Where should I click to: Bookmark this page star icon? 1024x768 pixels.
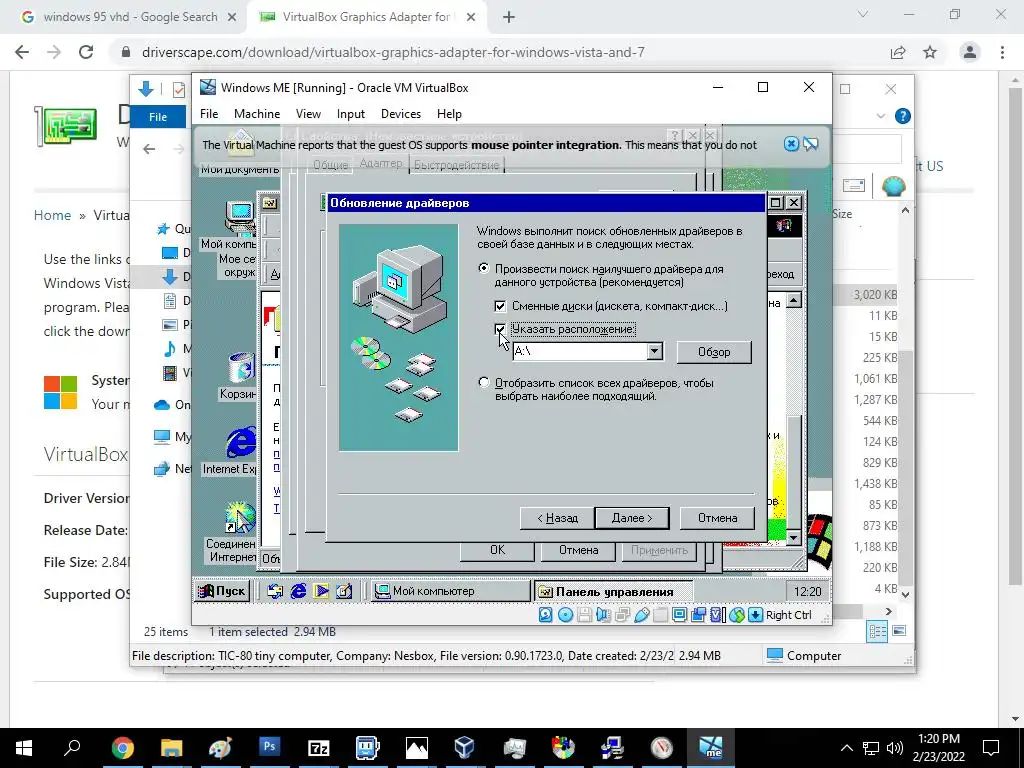930,52
